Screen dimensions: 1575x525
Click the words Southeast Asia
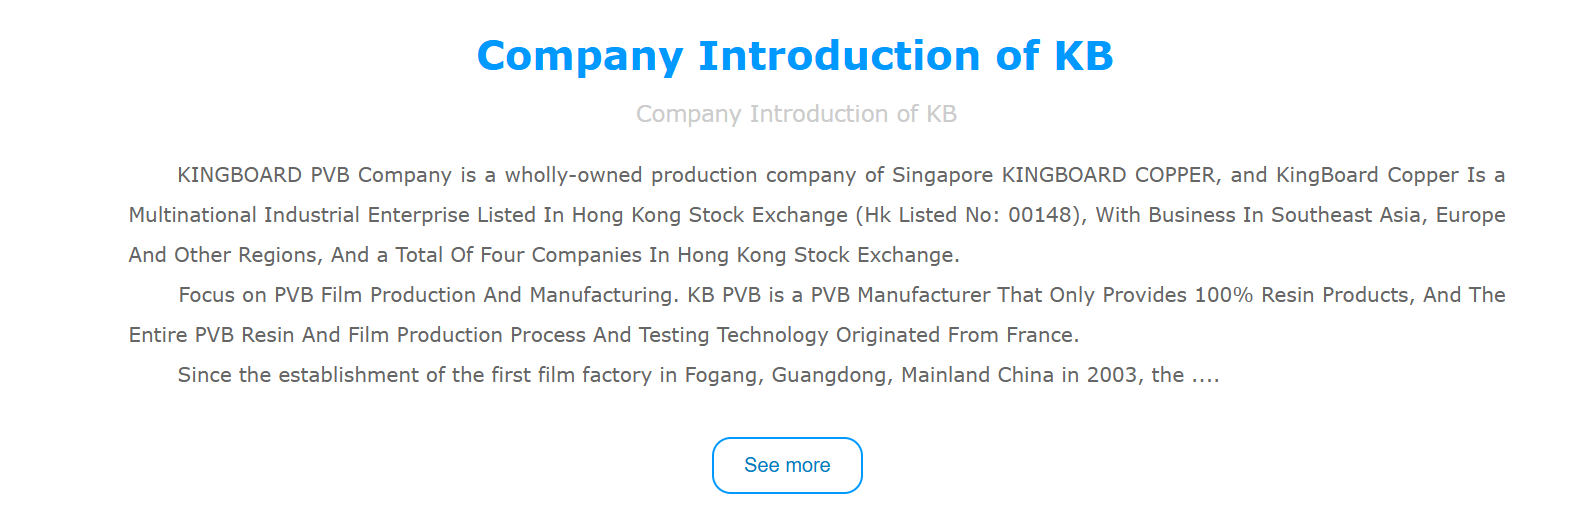point(1345,215)
